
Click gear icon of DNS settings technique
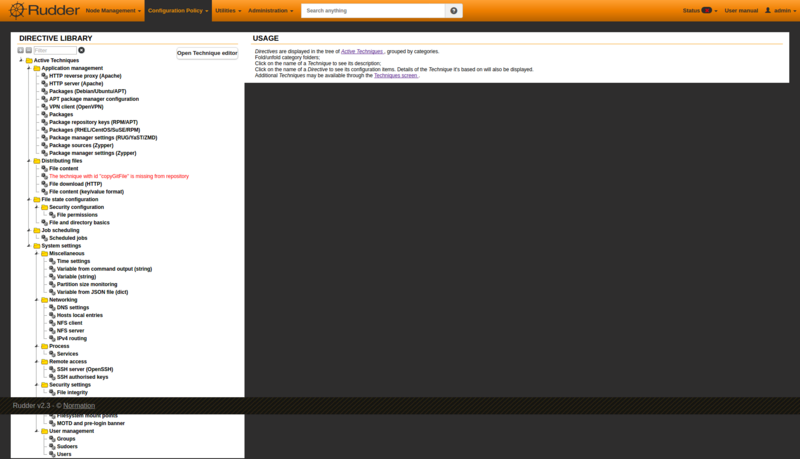tap(52, 308)
